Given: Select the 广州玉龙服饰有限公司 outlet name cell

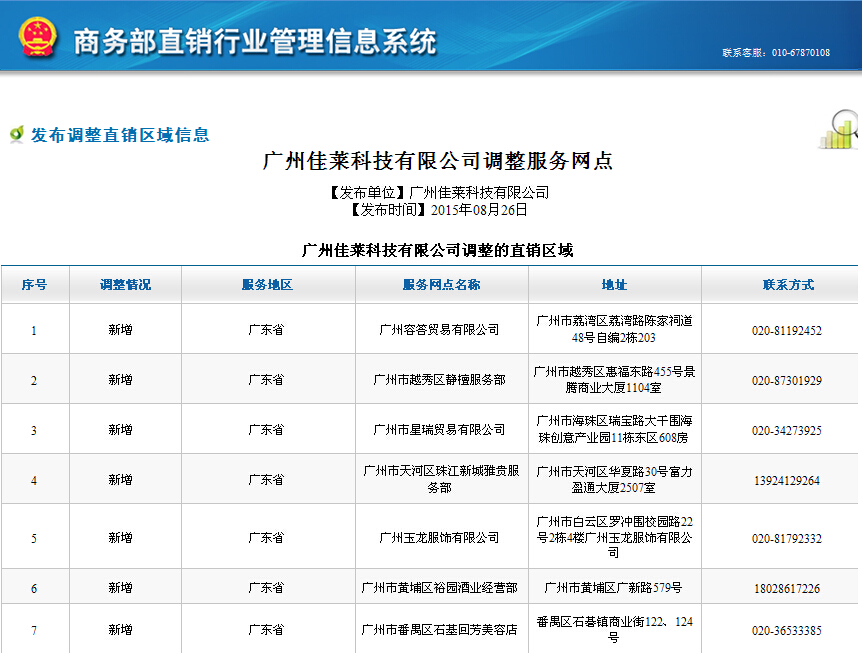Looking at the screenshot, I should point(440,538).
